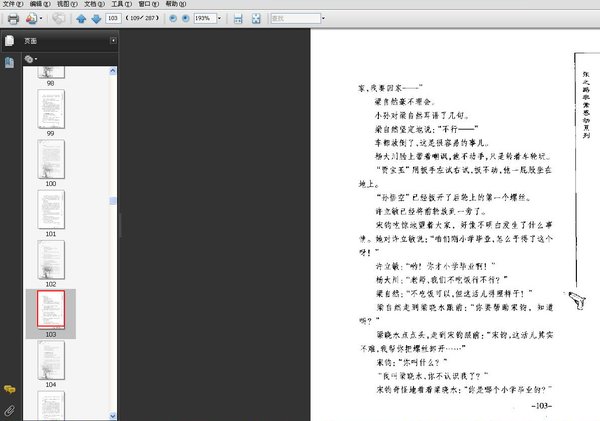Open the thumbnail options gear dropdown
Screen dimensions: 600x421
tap(32, 59)
